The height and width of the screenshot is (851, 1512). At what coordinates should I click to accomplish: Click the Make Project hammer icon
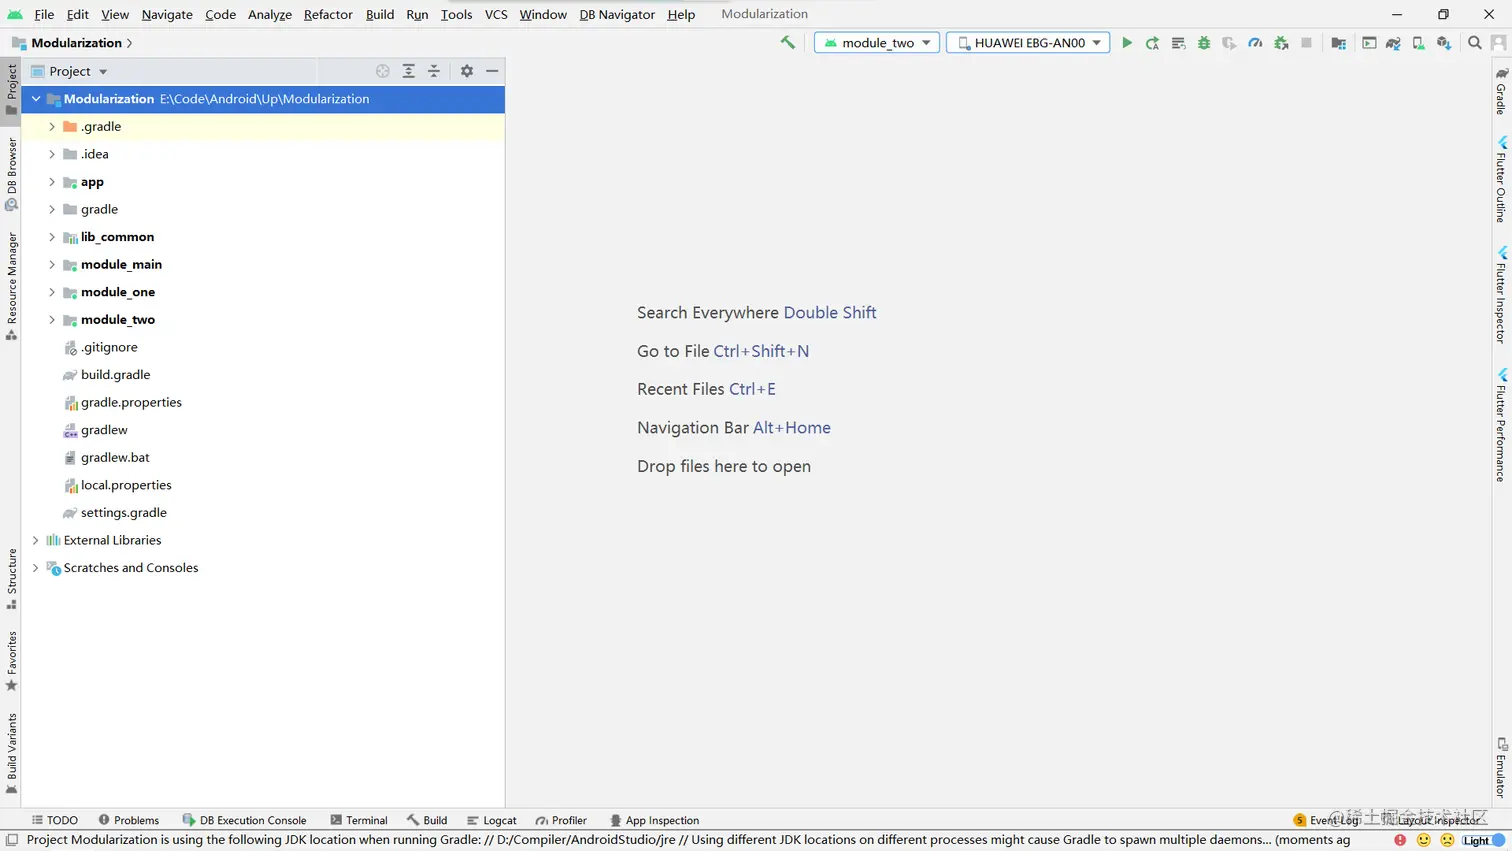tap(788, 42)
